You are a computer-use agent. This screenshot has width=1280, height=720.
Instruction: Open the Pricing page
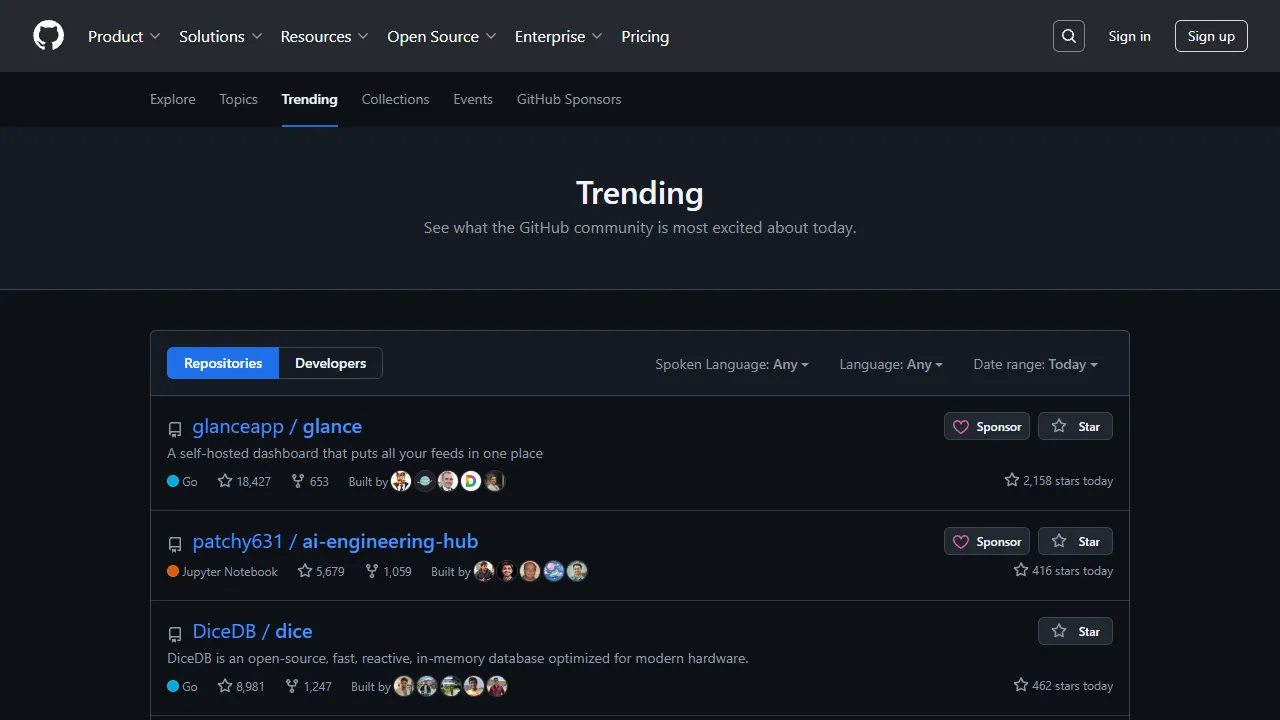[x=645, y=36]
